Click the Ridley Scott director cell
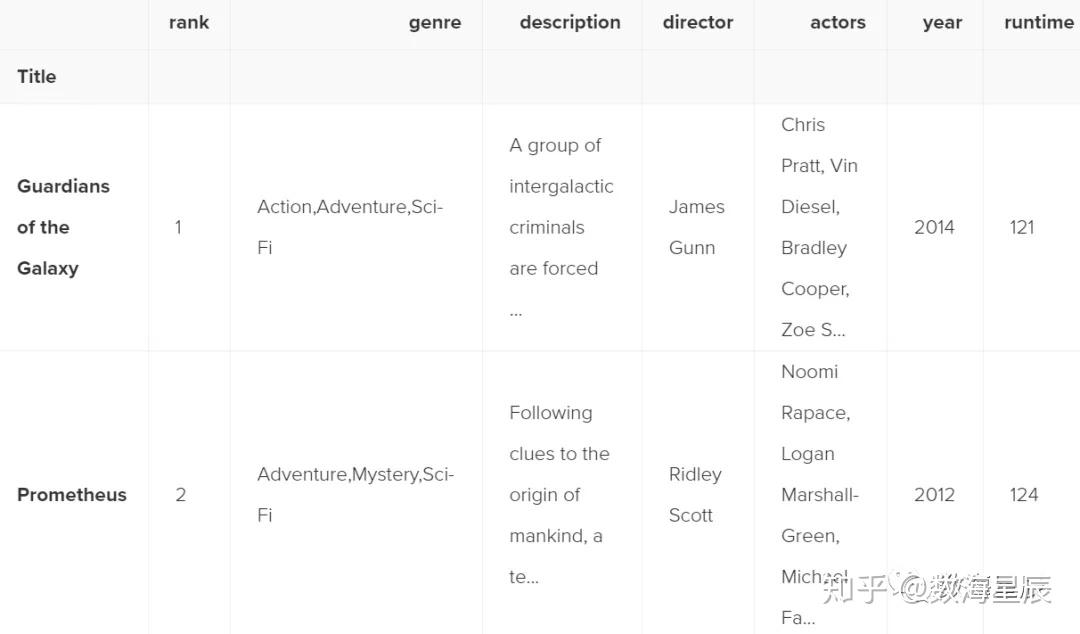 point(695,495)
